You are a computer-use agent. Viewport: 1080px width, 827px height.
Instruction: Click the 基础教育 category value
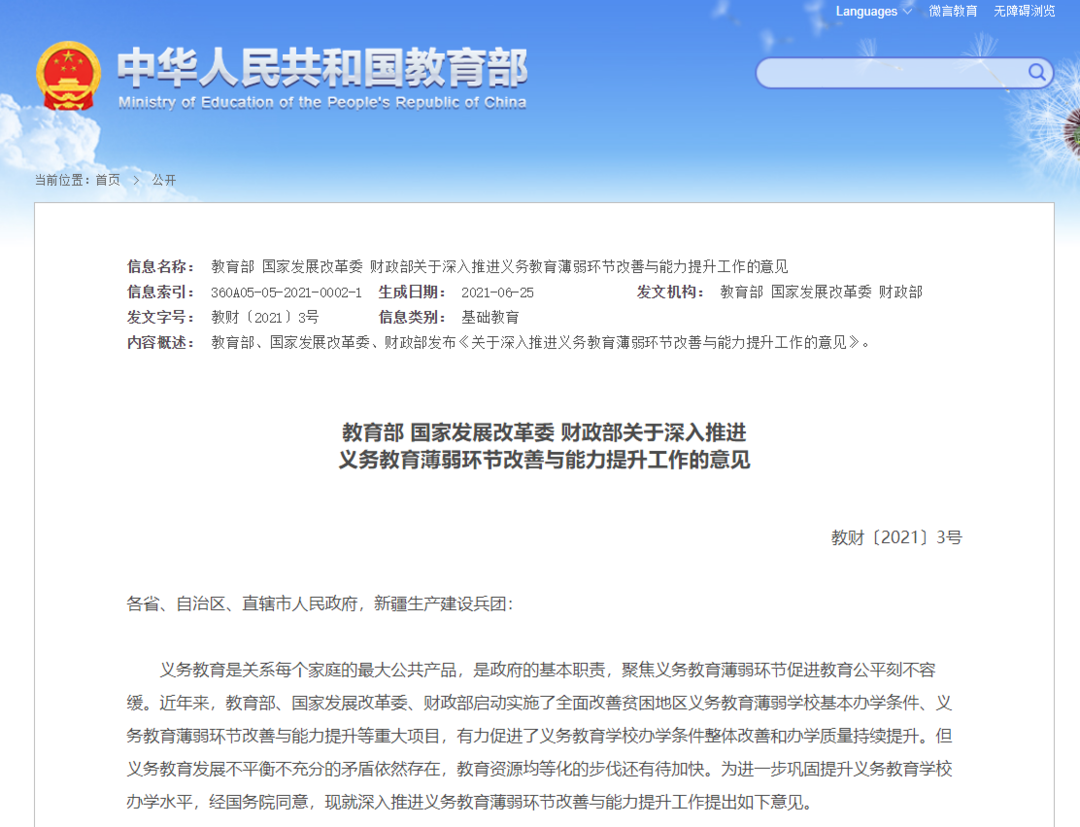tap(490, 317)
